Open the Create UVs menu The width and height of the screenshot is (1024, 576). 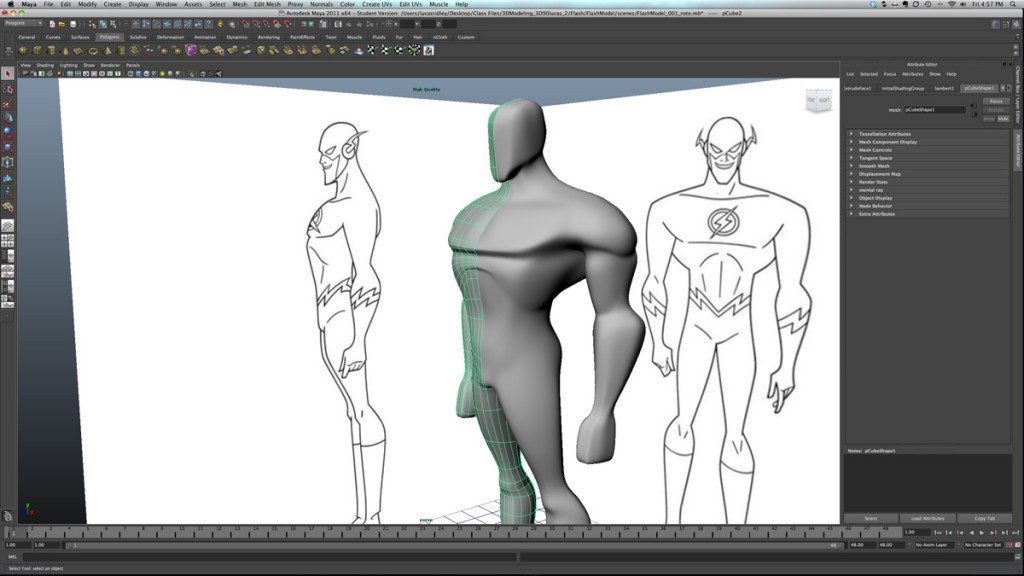pyautogui.click(x=377, y=4)
